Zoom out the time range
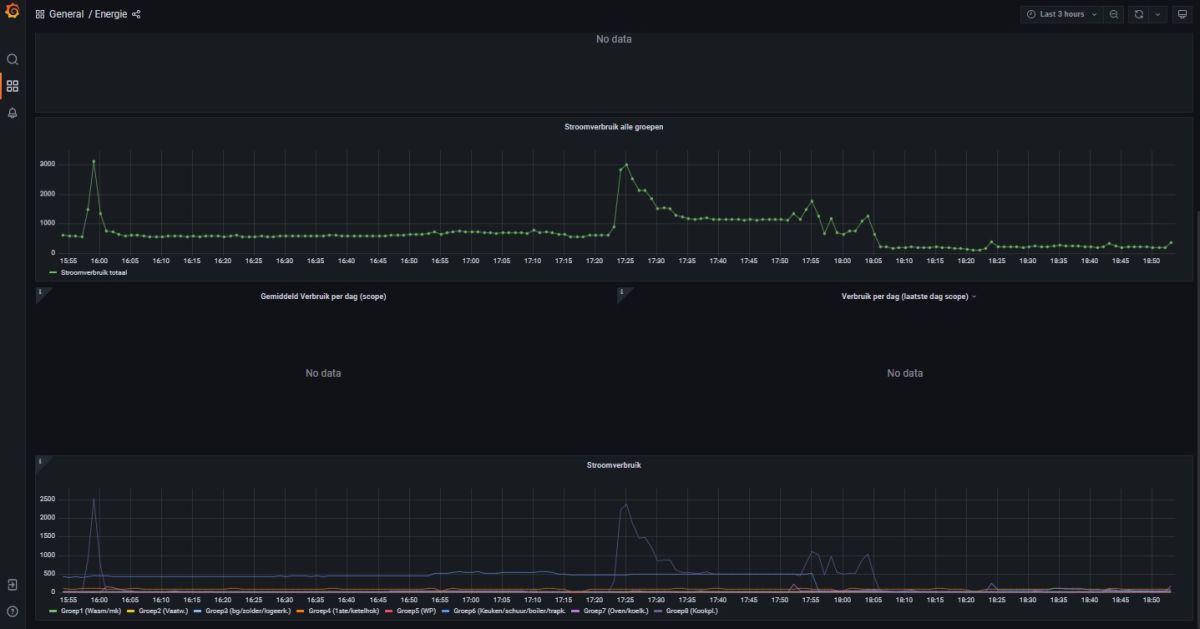1200x629 pixels. tap(1114, 14)
